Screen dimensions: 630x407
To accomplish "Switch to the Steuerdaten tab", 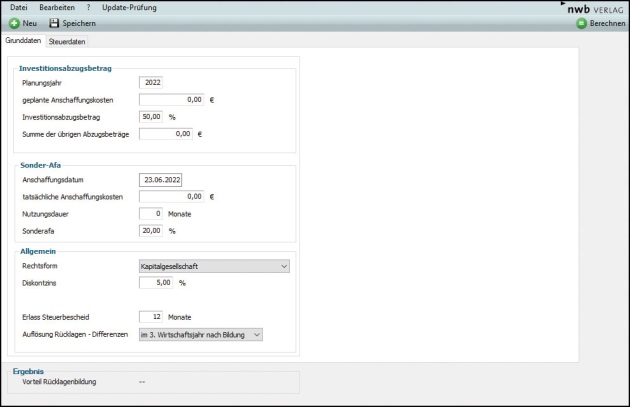I will point(67,41).
